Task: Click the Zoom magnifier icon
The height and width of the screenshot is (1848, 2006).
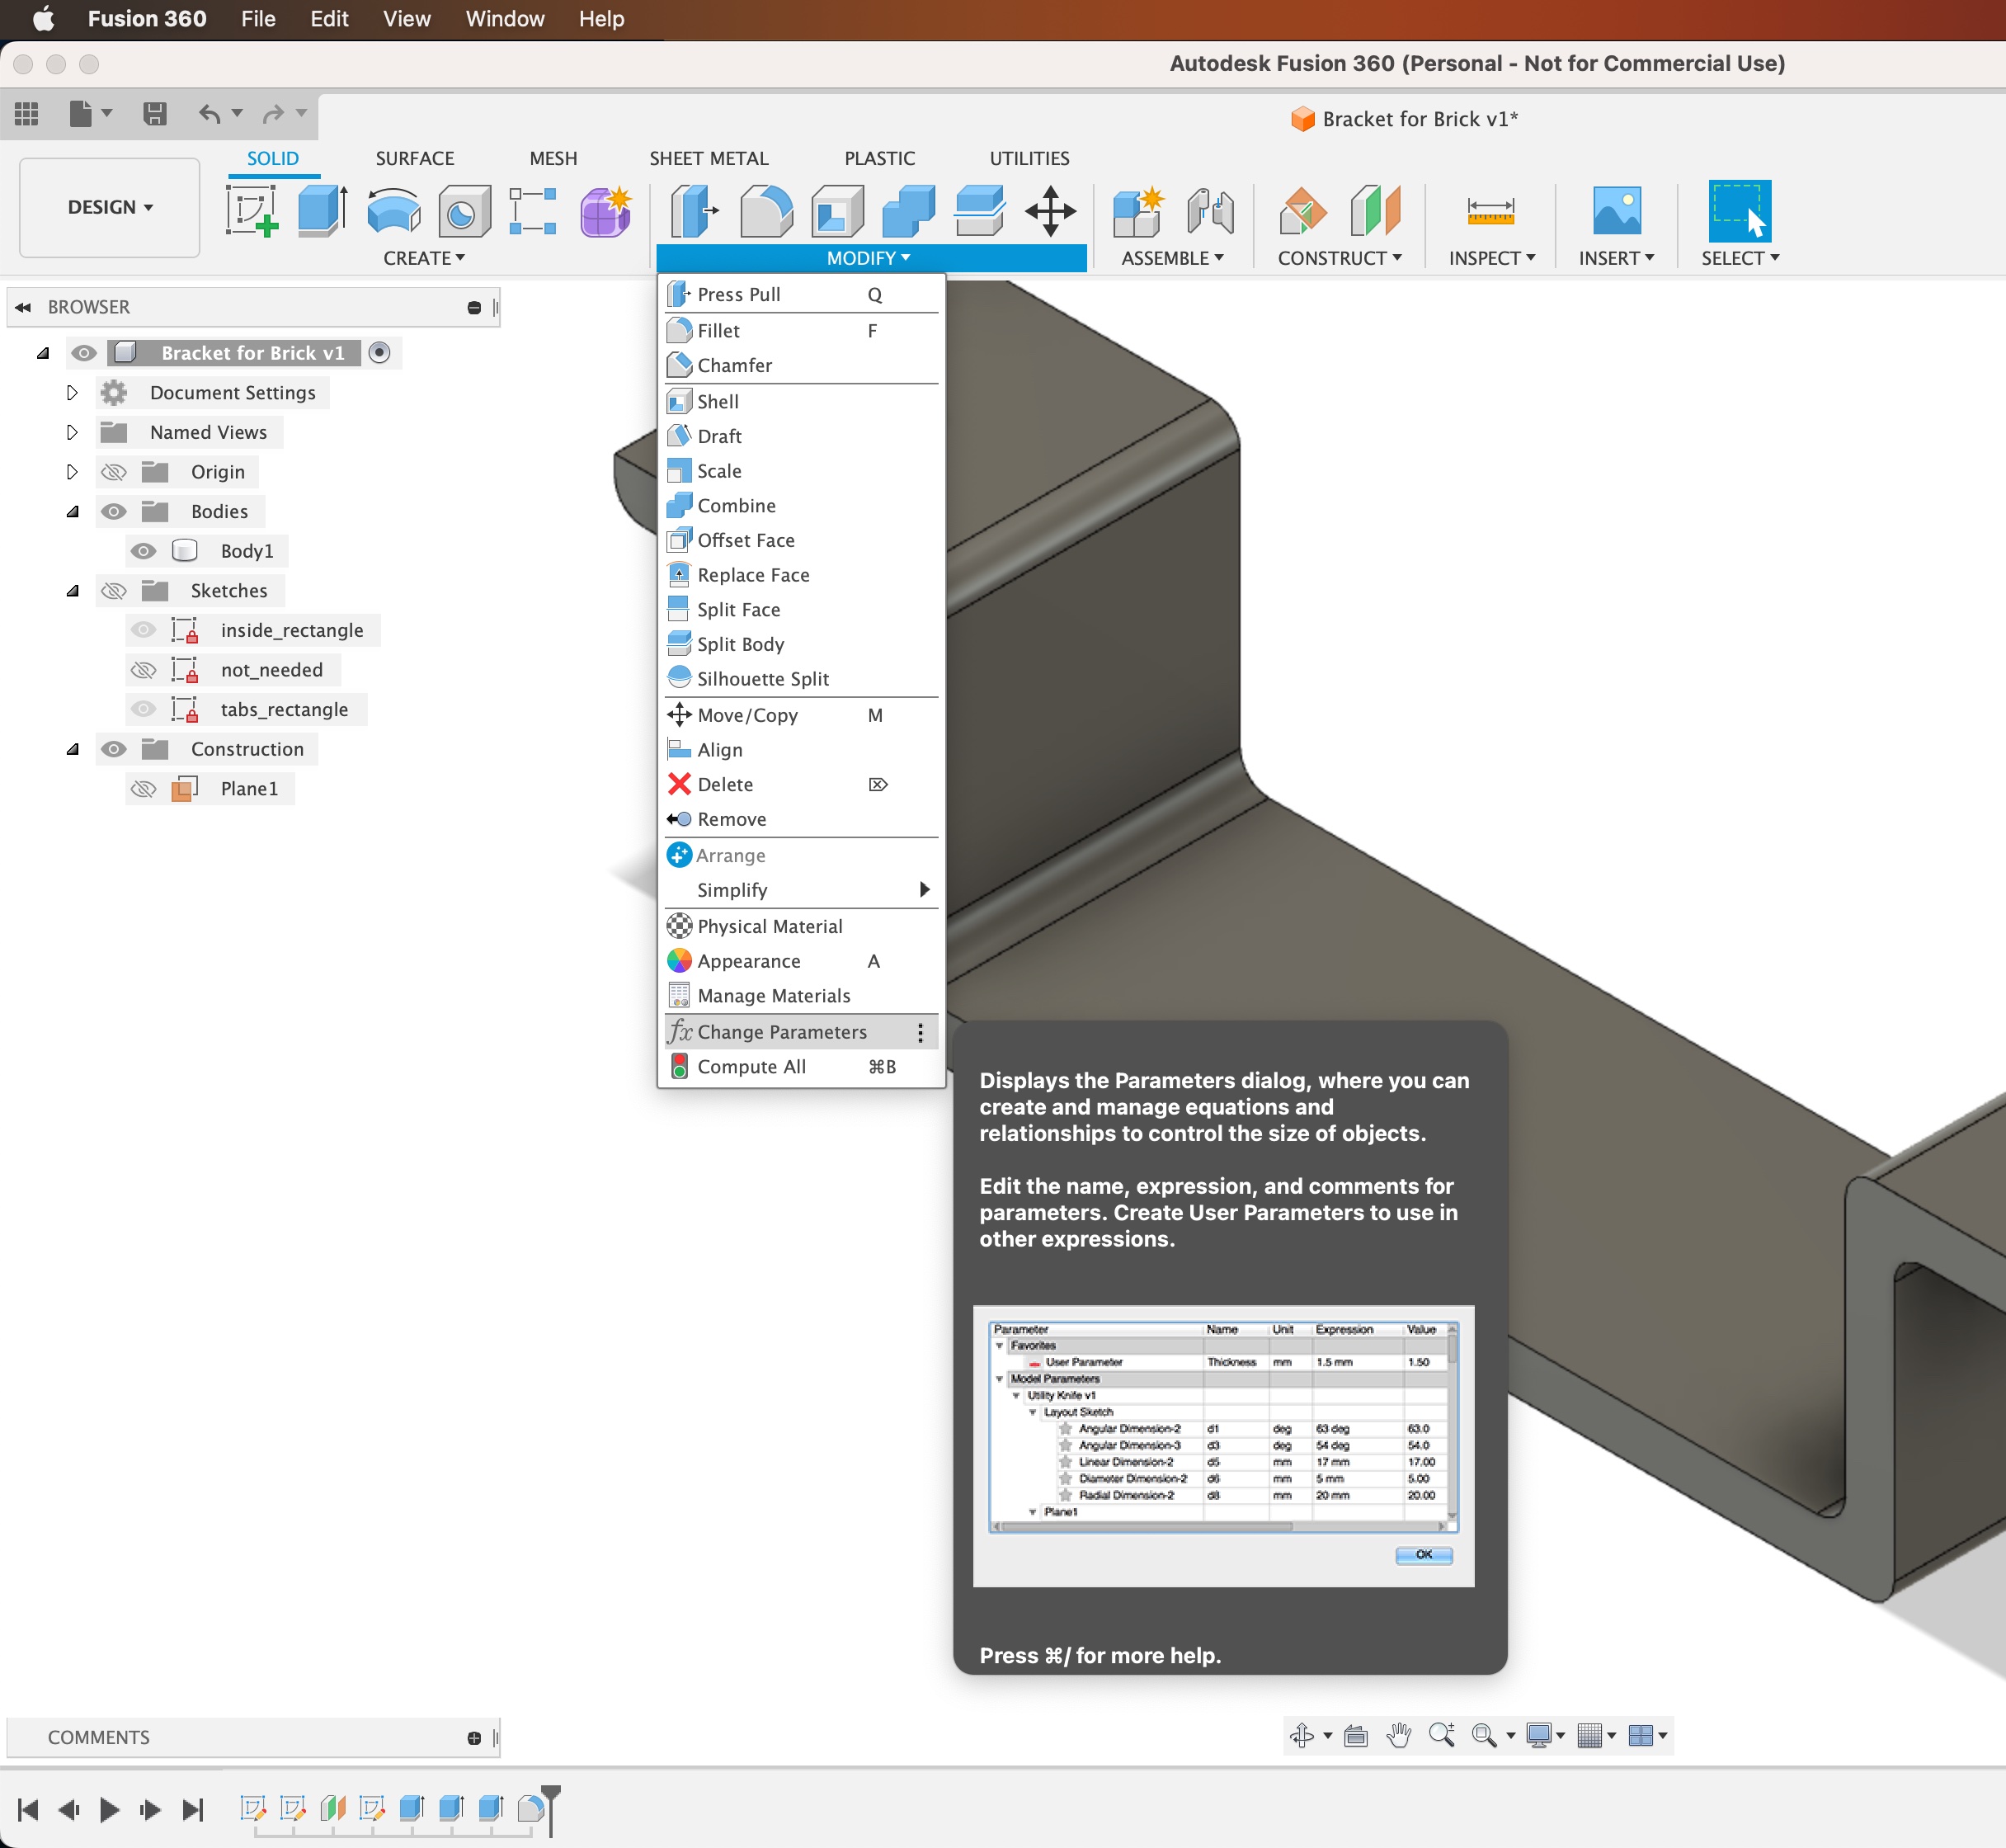Action: click(x=1441, y=1735)
